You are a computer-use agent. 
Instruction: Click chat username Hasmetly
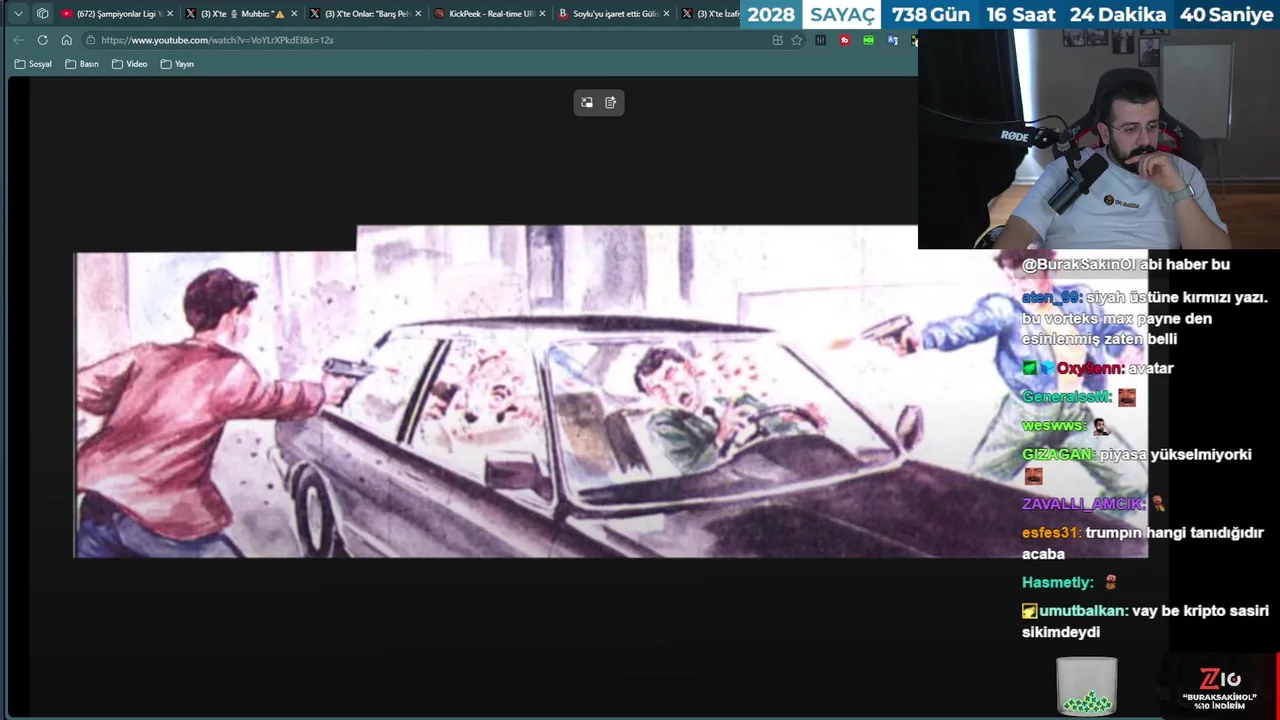click(x=1057, y=582)
